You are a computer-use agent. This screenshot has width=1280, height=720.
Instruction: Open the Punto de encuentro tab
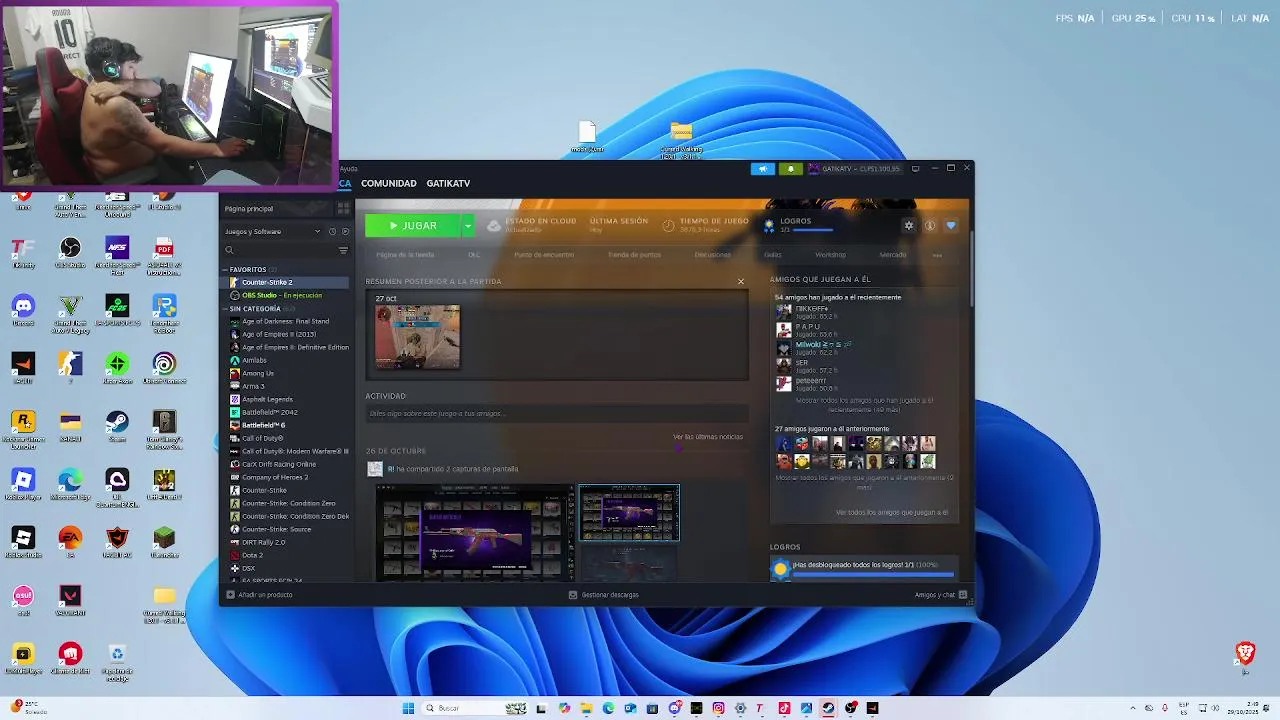pyautogui.click(x=544, y=255)
